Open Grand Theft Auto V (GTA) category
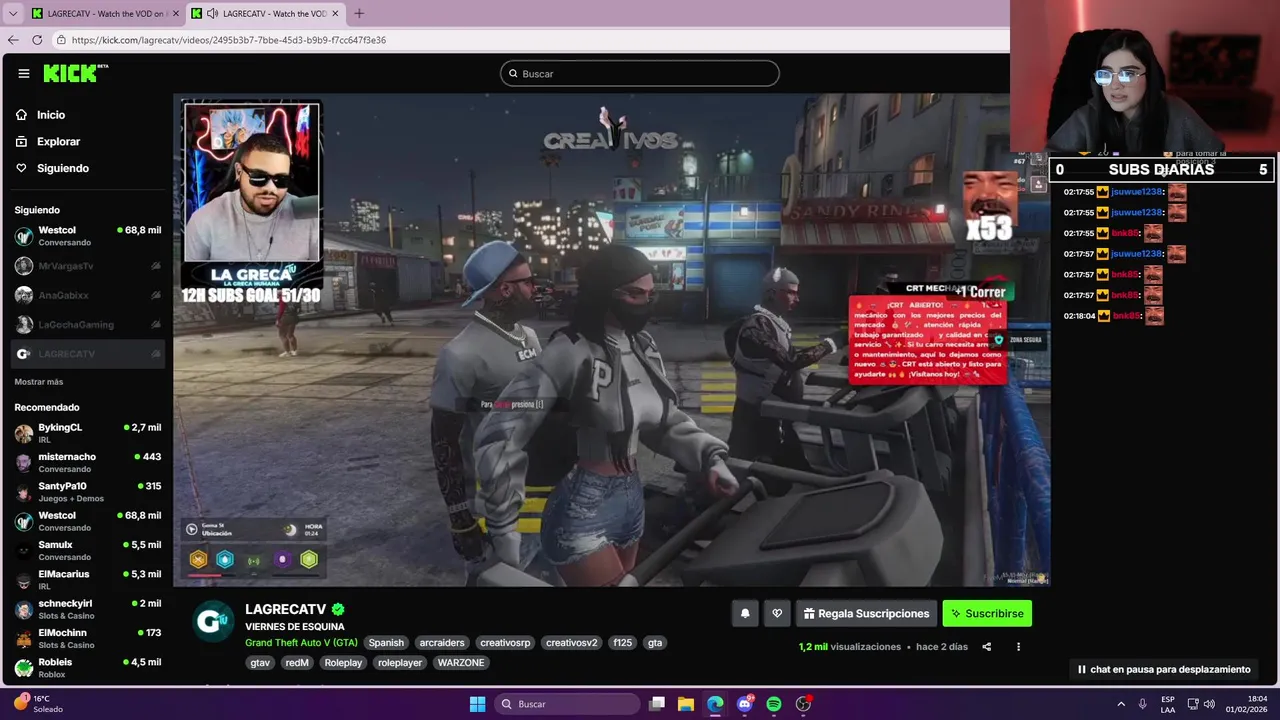The height and width of the screenshot is (720, 1280). pos(301,643)
